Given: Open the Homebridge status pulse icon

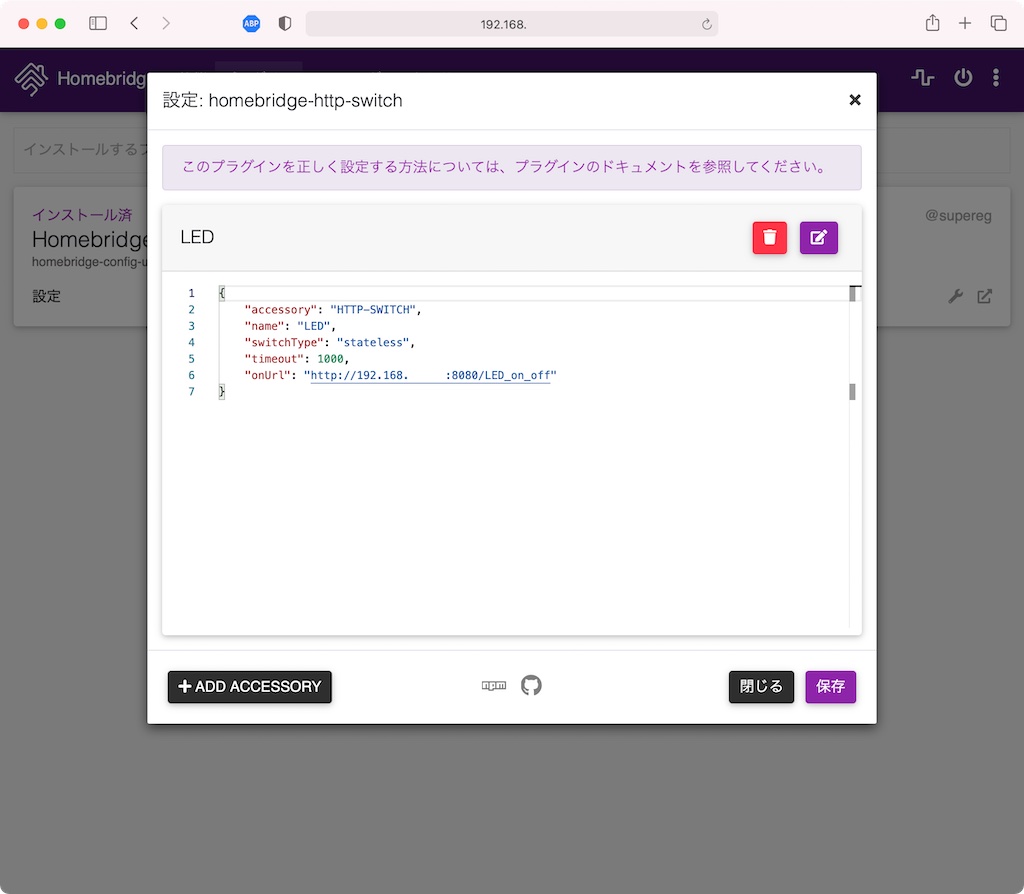Looking at the screenshot, I should coord(923,78).
